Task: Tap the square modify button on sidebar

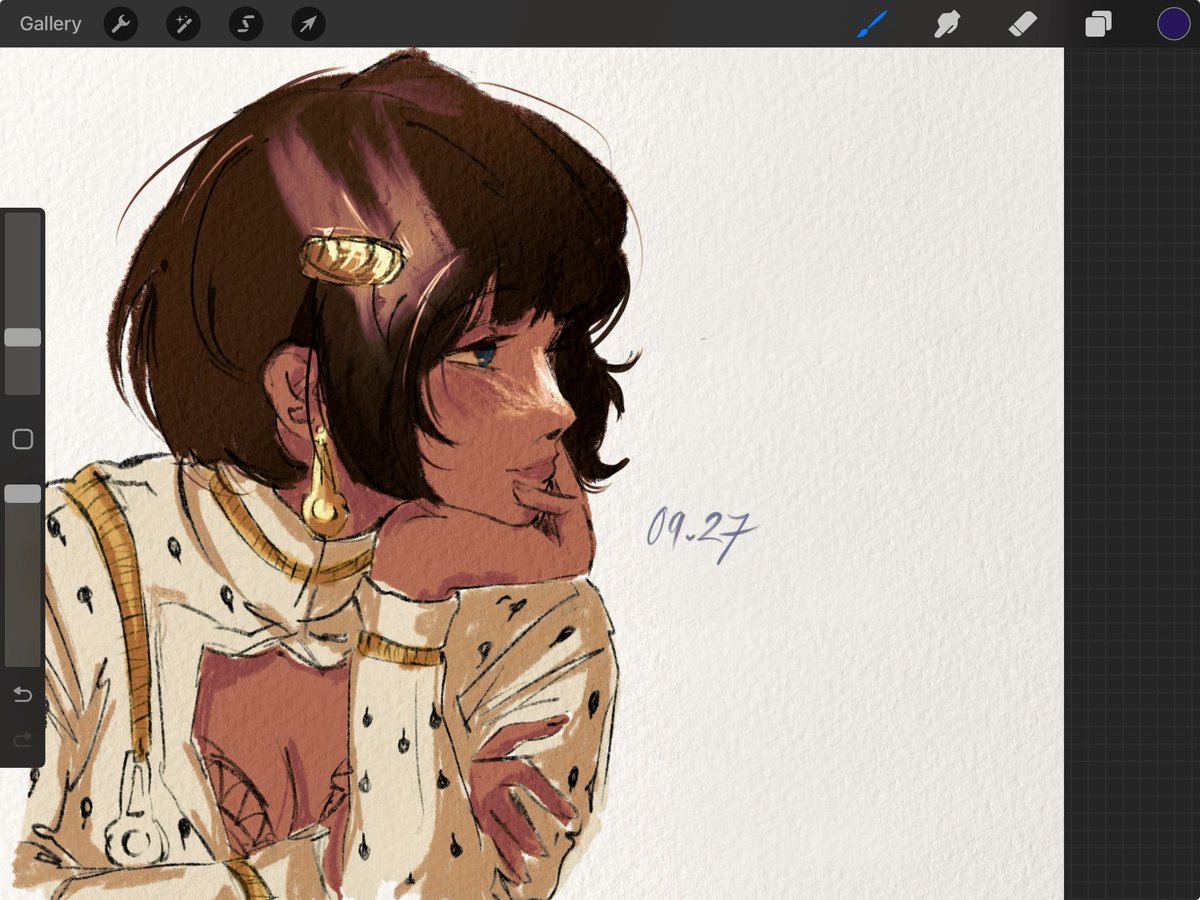Action: click(22, 439)
